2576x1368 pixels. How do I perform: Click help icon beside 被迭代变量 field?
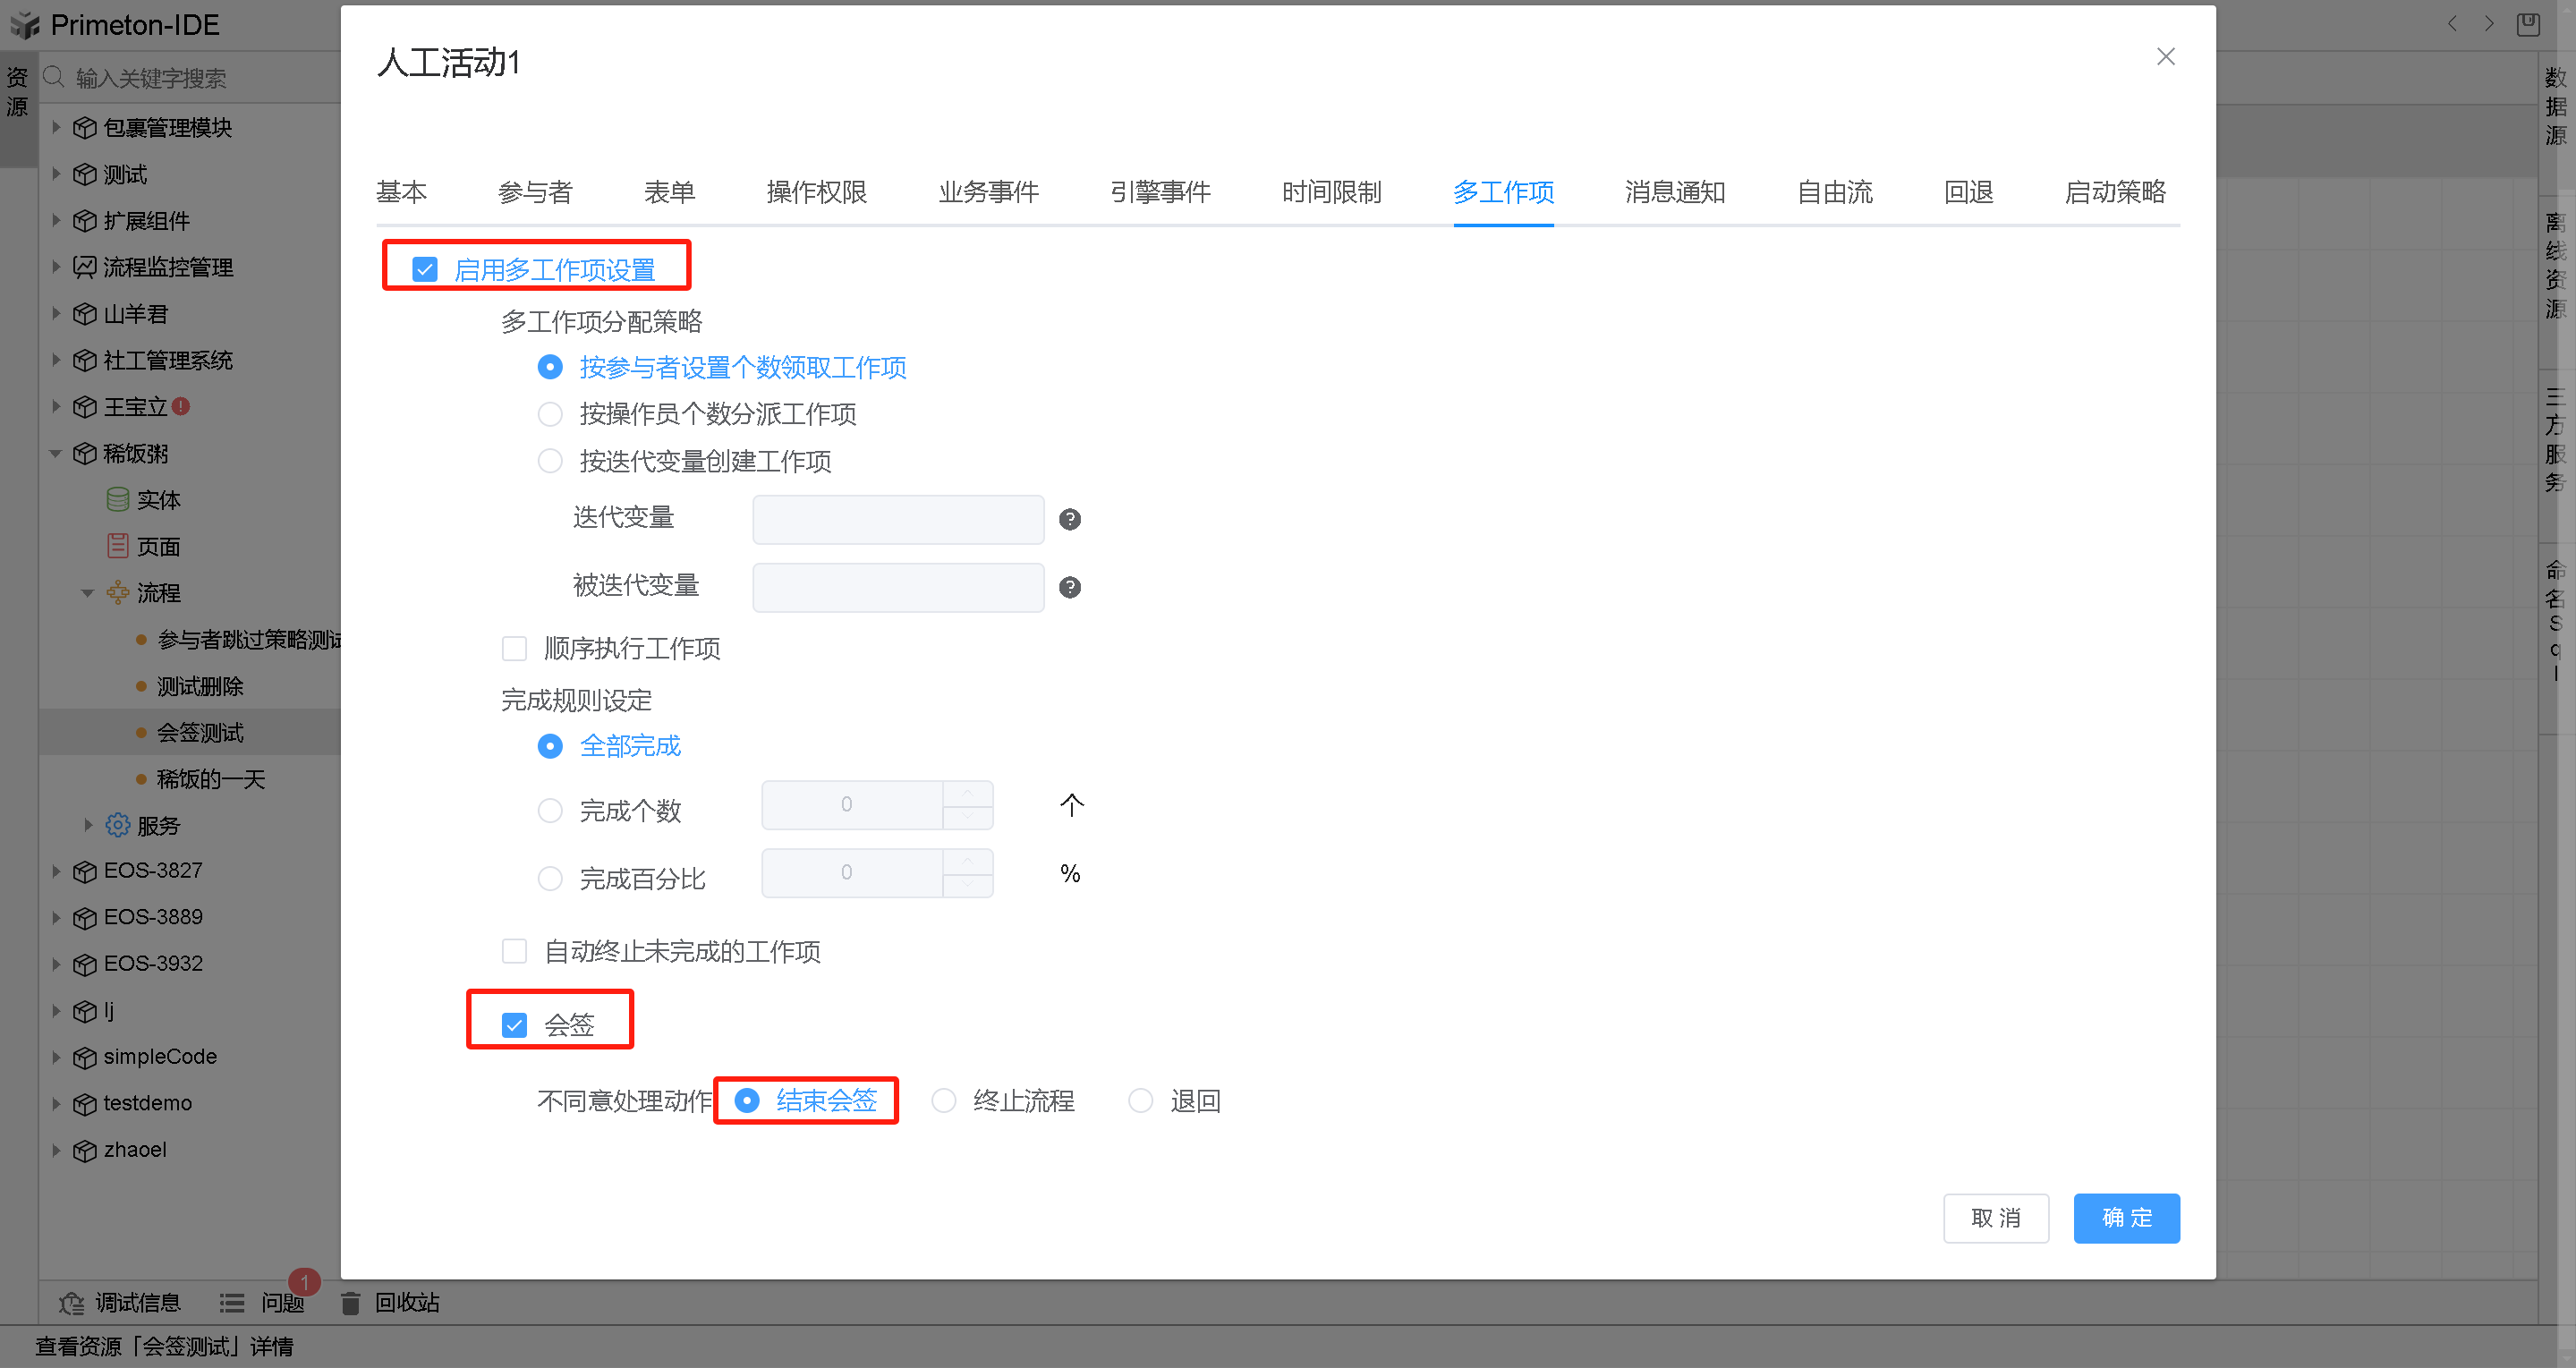click(1069, 587)
